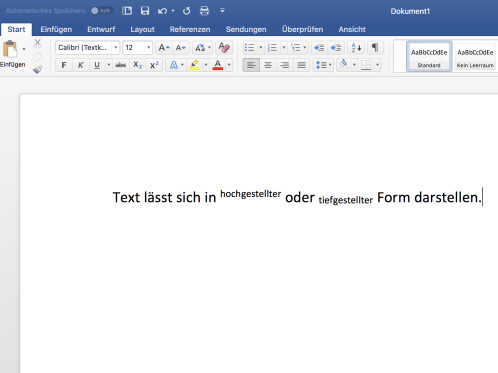Viewport: 498px width, 373px height.
Task: Apply text effects with the outlined A
Action: coord(173,65)
